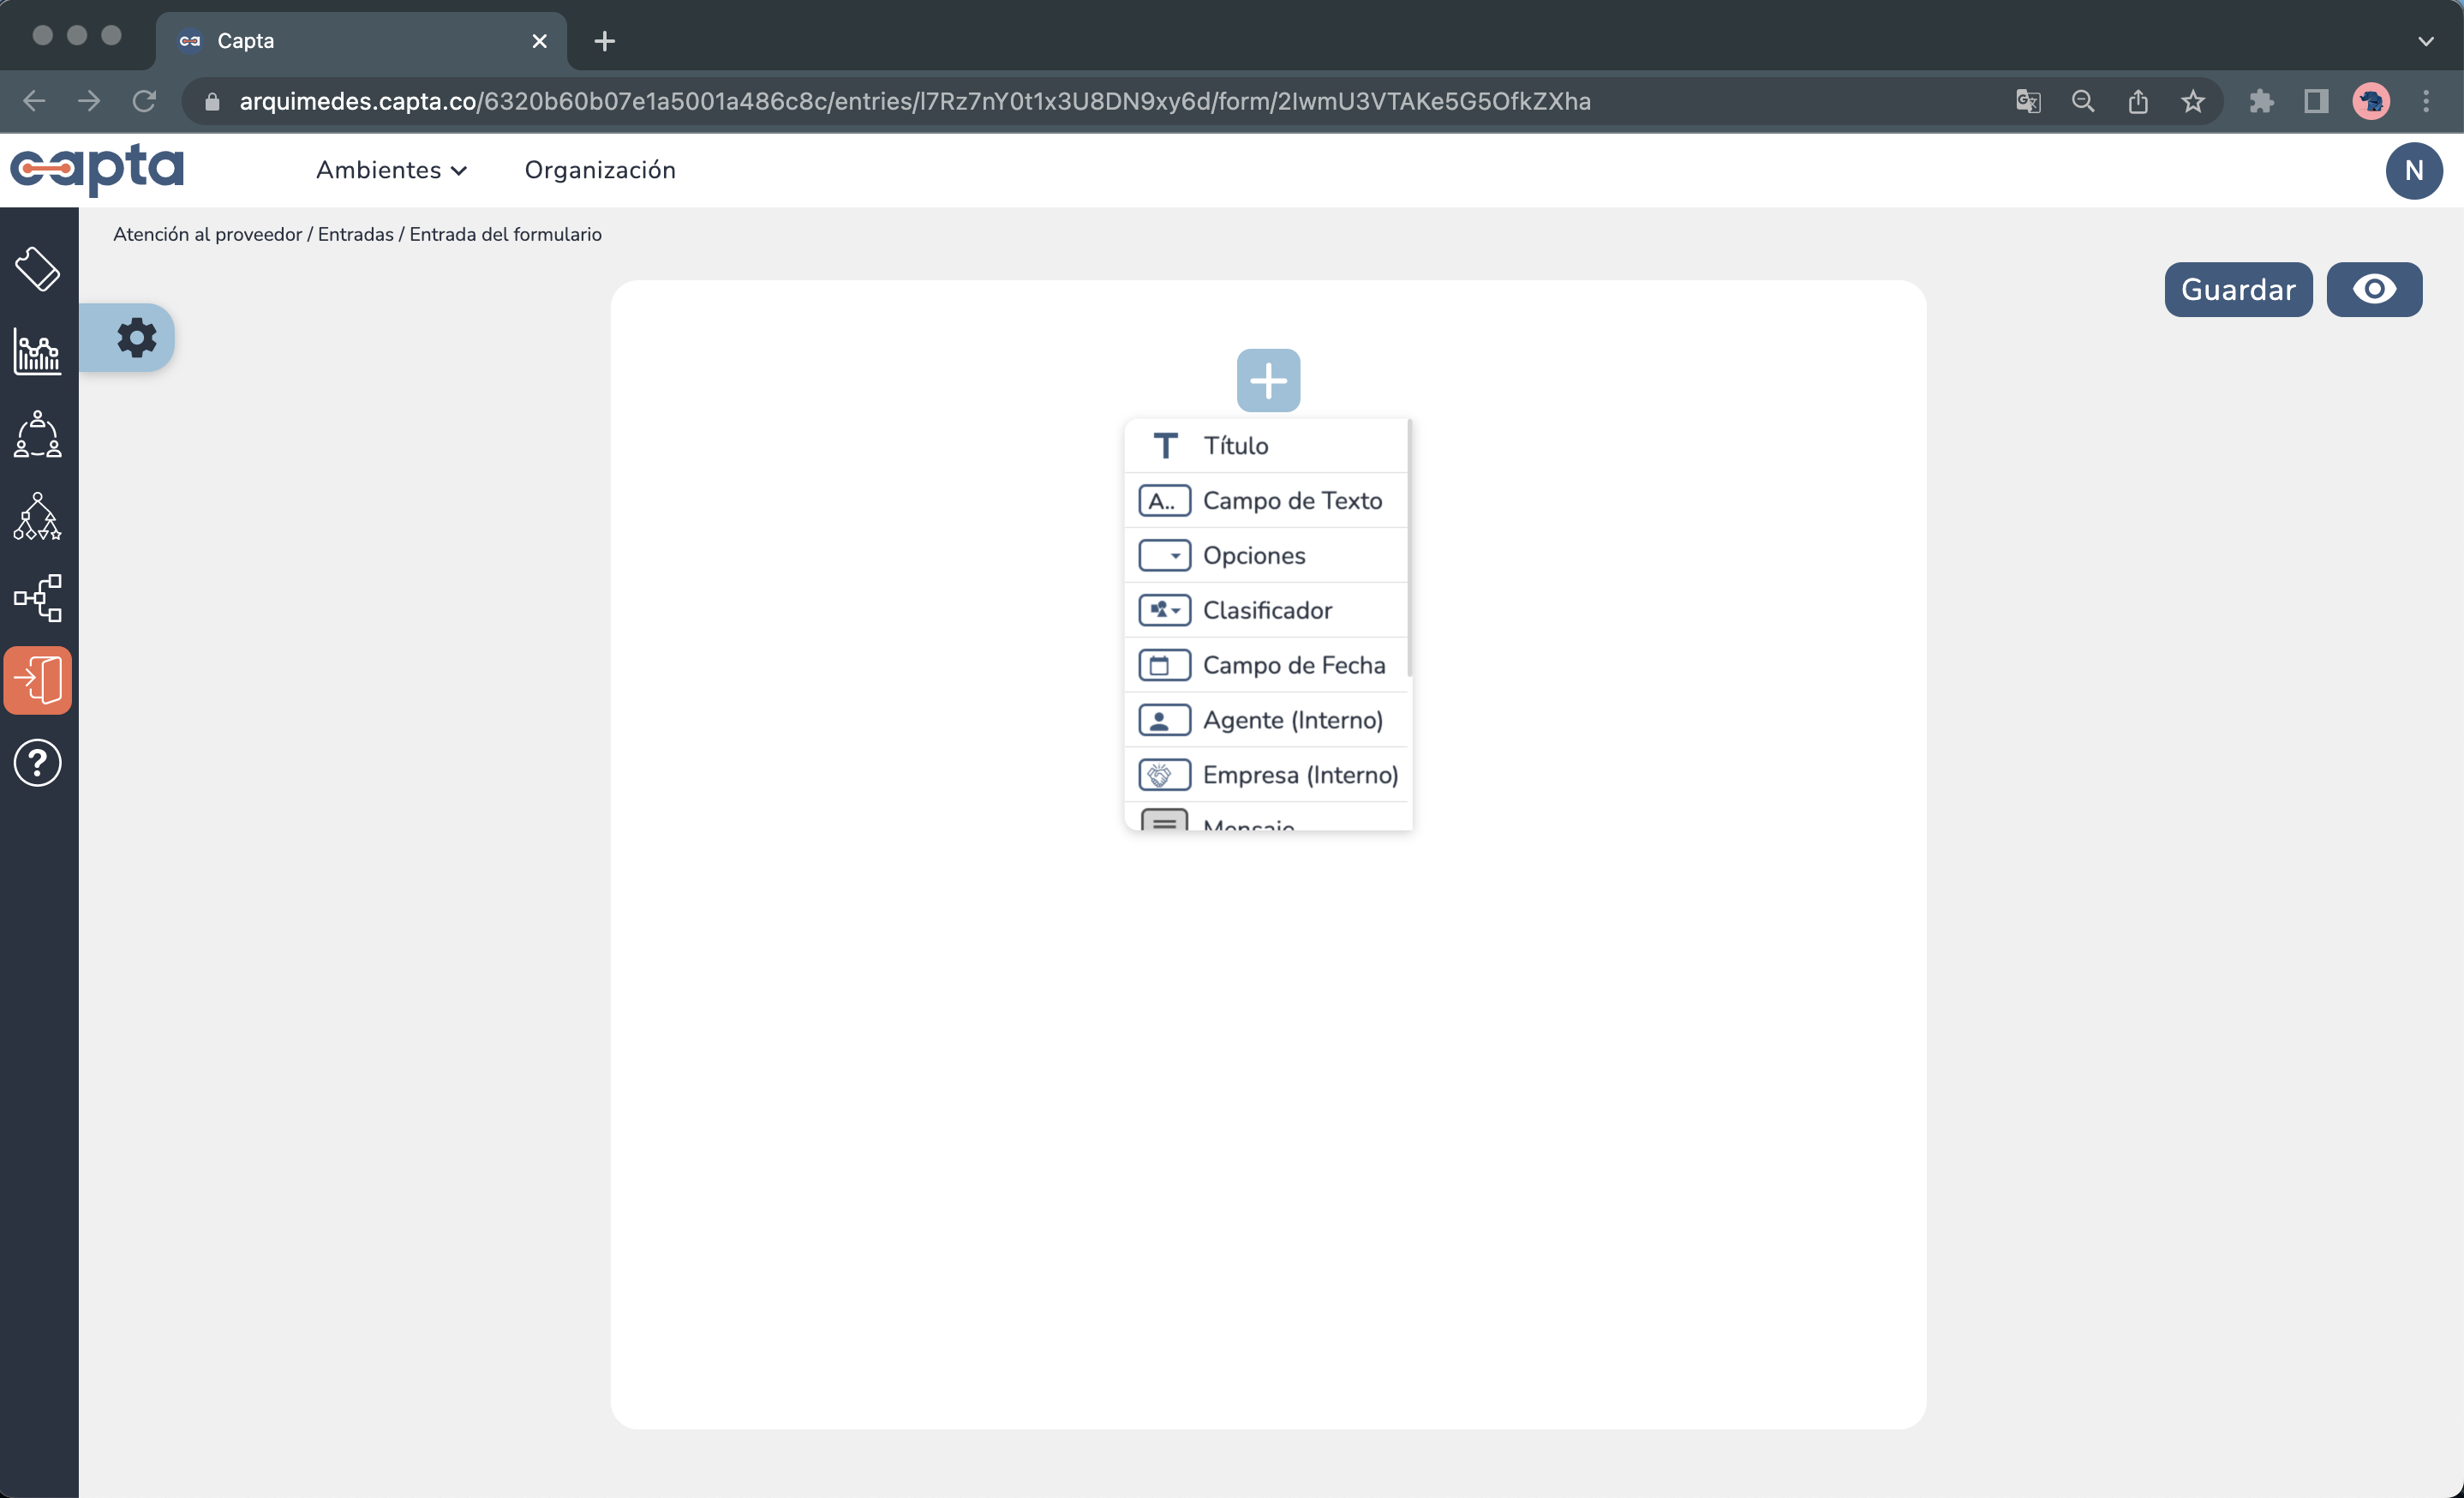Select the classification tree icon in sidebar
Screen dimensions: 2464x1498
37,517
